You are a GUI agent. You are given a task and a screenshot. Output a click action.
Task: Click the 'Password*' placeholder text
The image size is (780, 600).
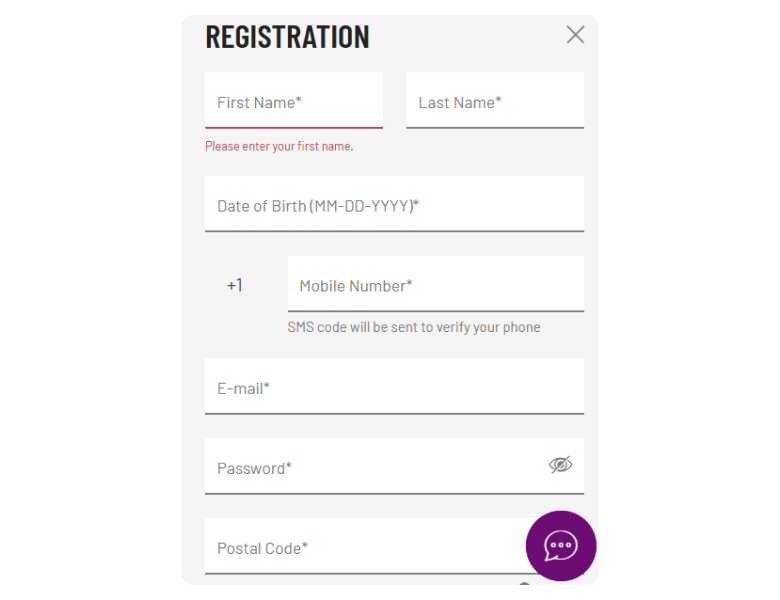click(x=254, y=468)
